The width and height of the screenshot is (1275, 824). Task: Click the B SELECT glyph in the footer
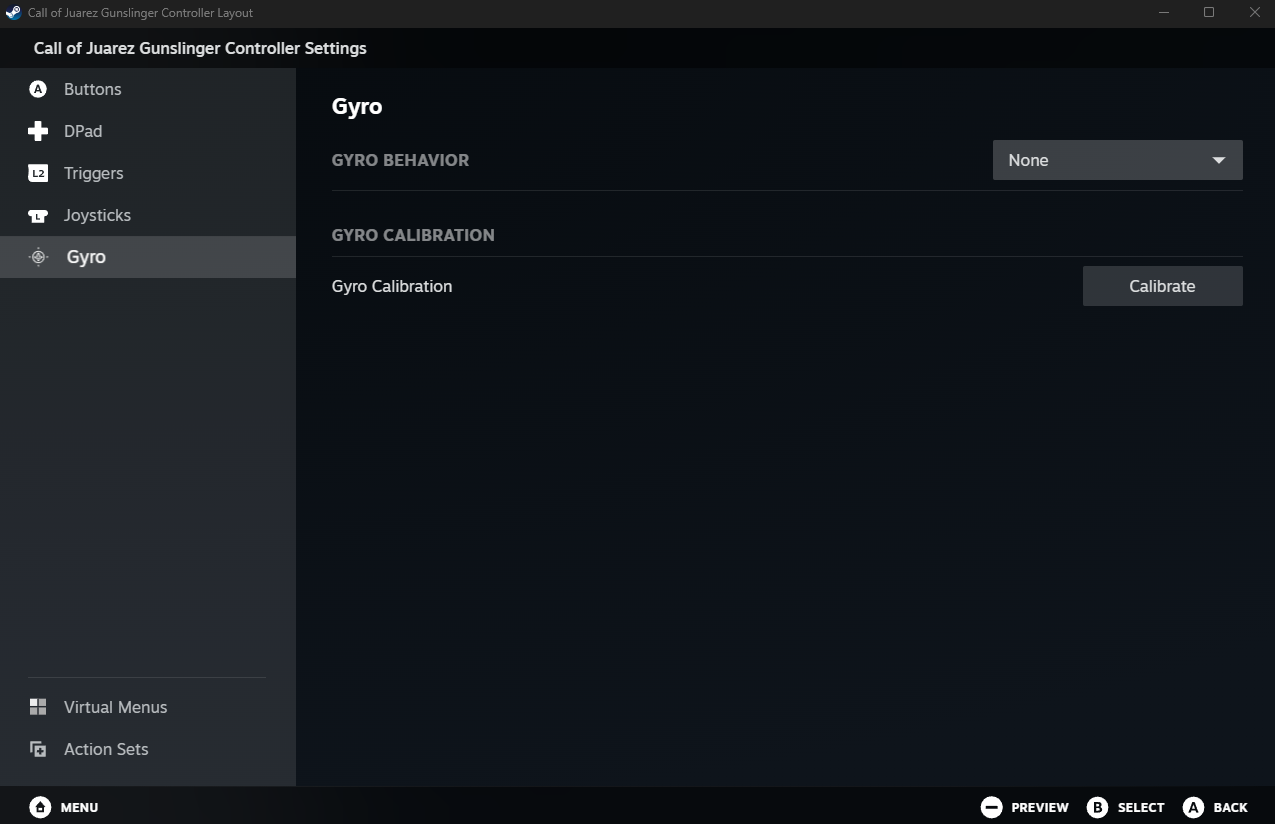[x=1097, y=807]
